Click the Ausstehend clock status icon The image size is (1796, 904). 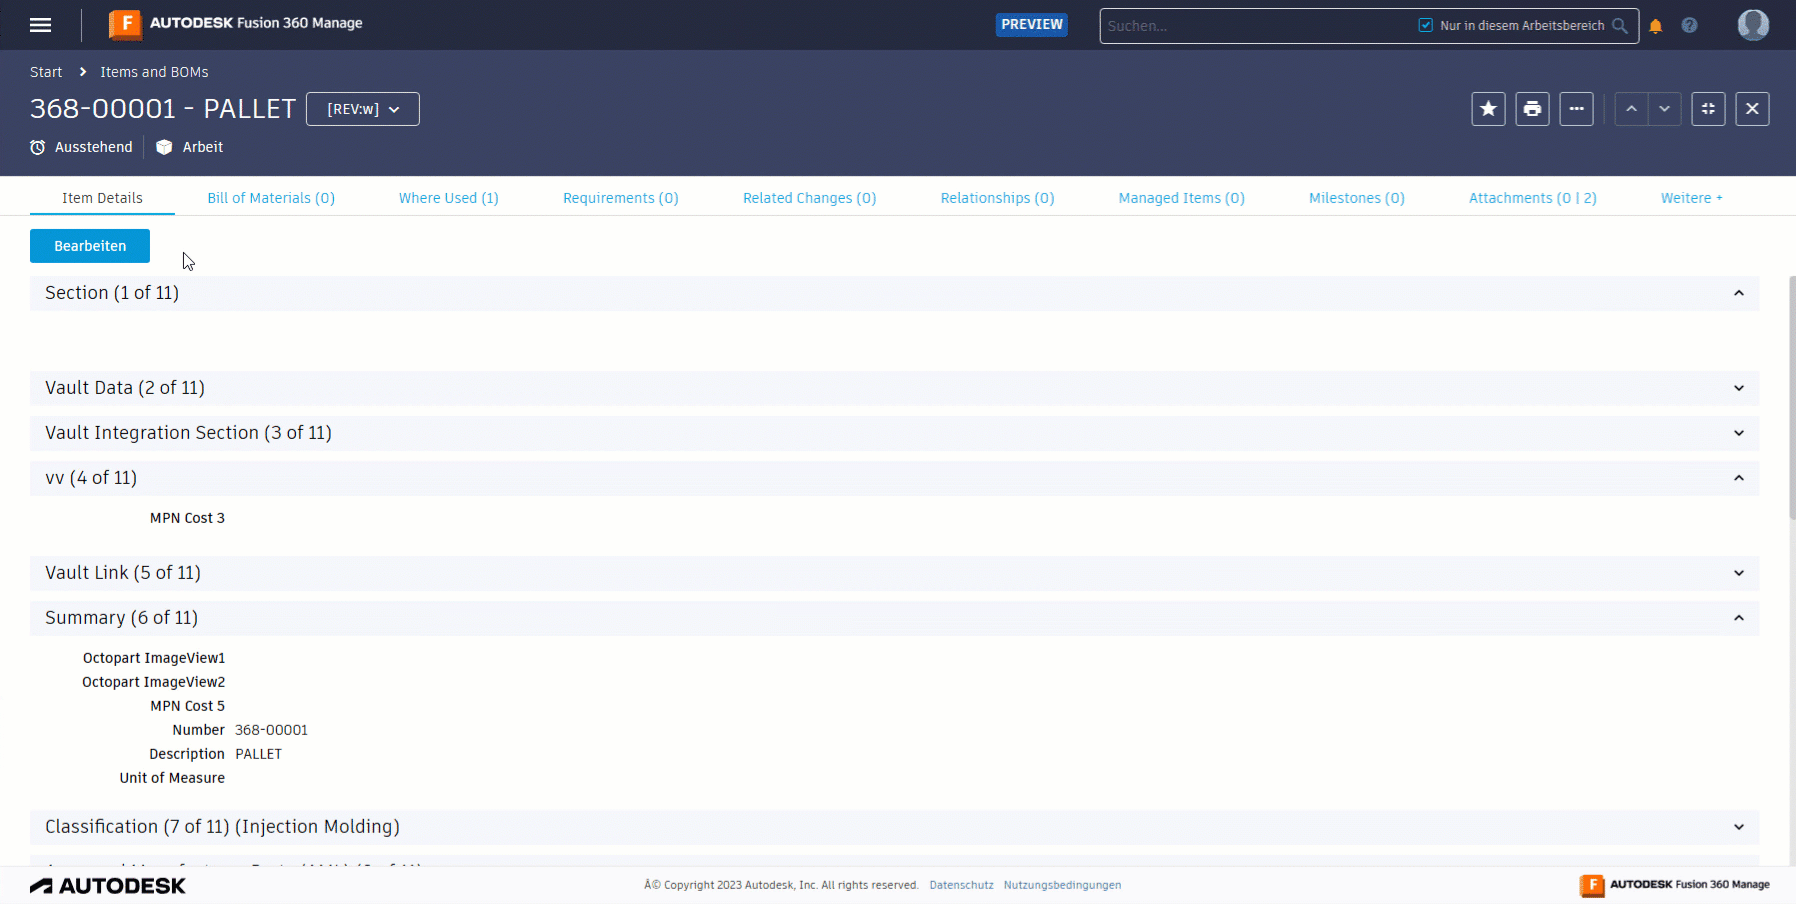[38, 147]
